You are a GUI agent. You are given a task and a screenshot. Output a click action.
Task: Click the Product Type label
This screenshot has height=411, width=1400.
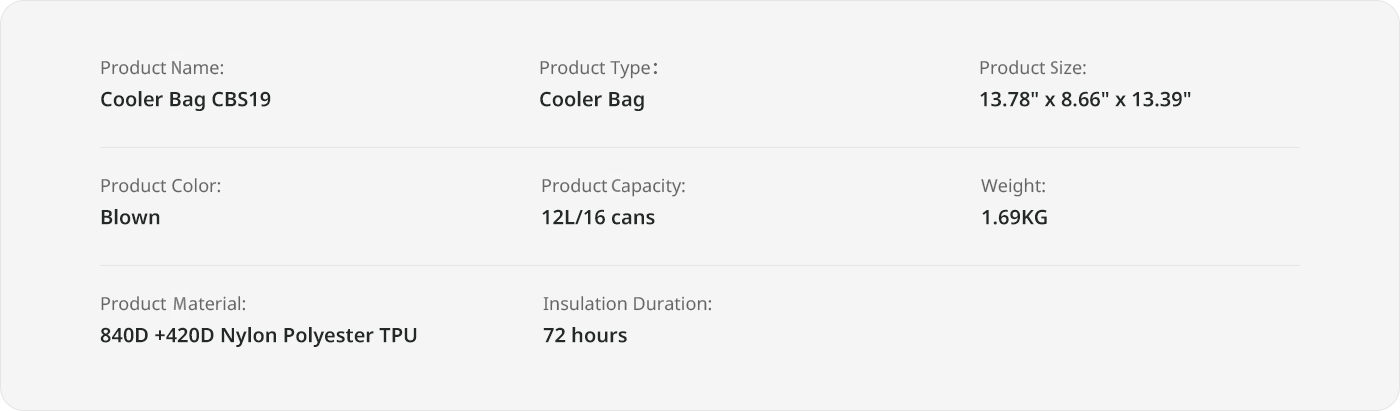[x=598, y=68]
